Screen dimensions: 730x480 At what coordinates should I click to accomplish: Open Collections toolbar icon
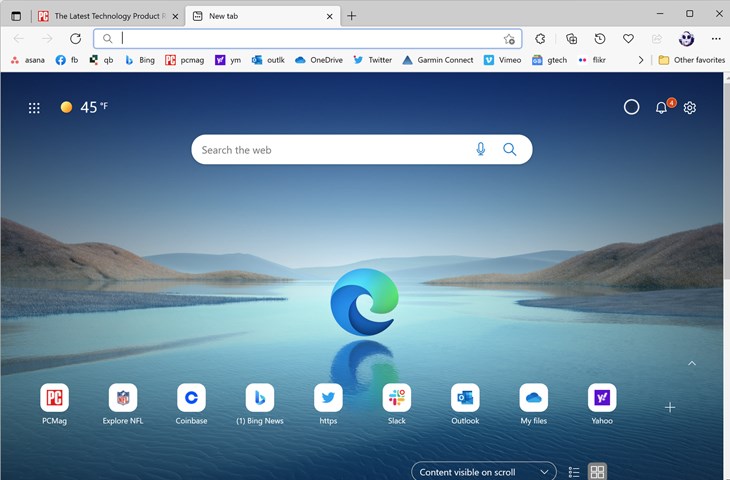click(571, 39)
